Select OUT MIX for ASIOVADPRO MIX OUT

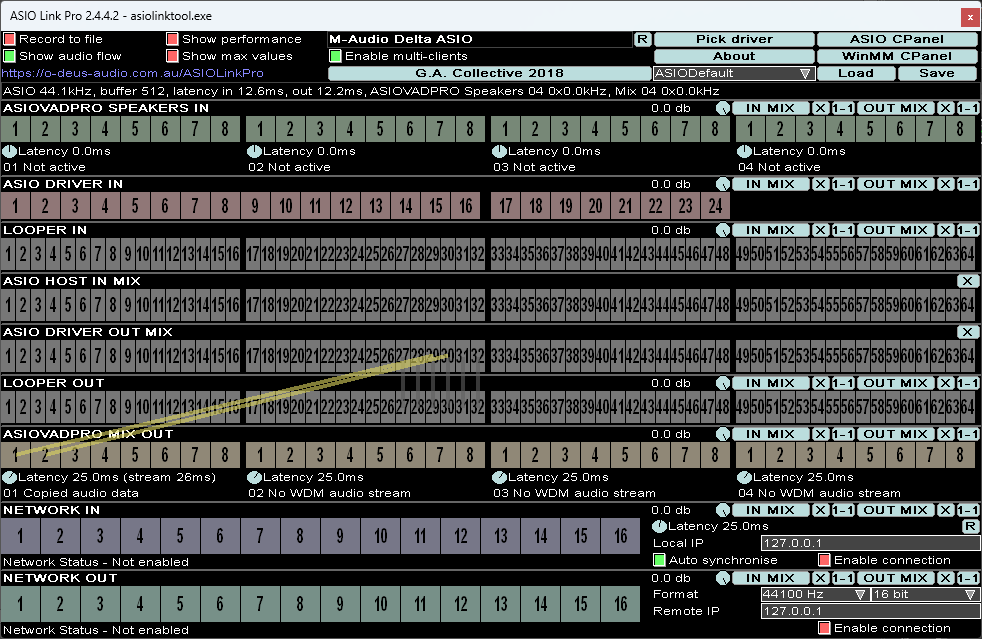coord(896,434)
